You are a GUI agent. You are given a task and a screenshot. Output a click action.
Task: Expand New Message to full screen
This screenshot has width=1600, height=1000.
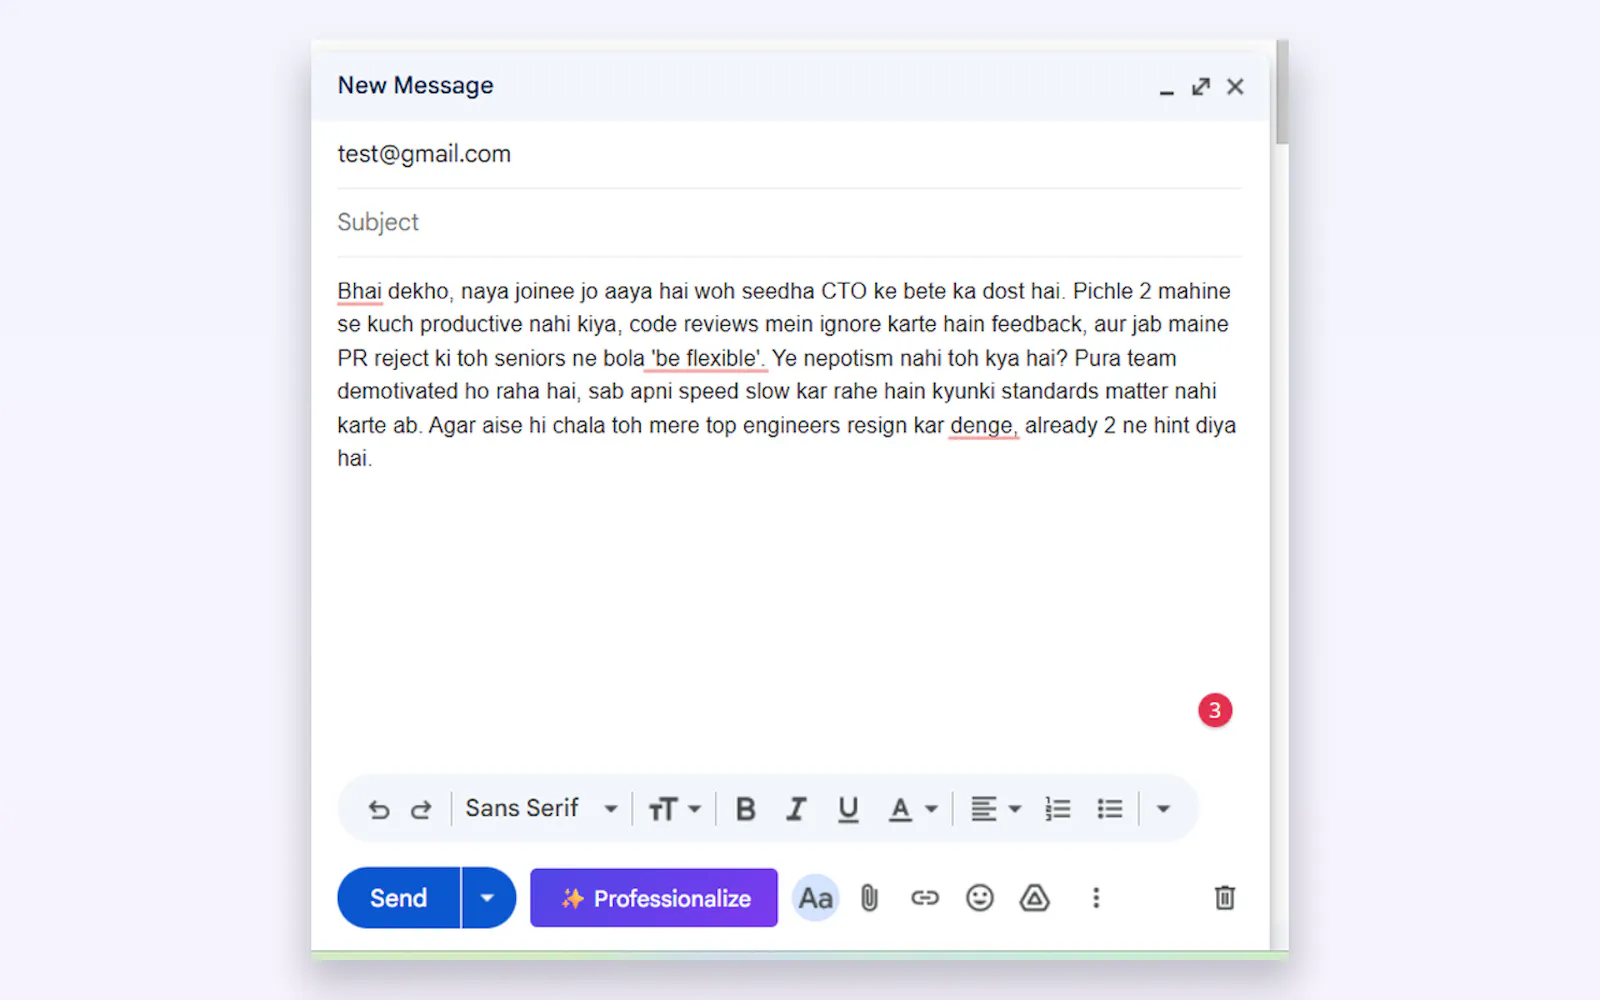(x=1201, y=87)
